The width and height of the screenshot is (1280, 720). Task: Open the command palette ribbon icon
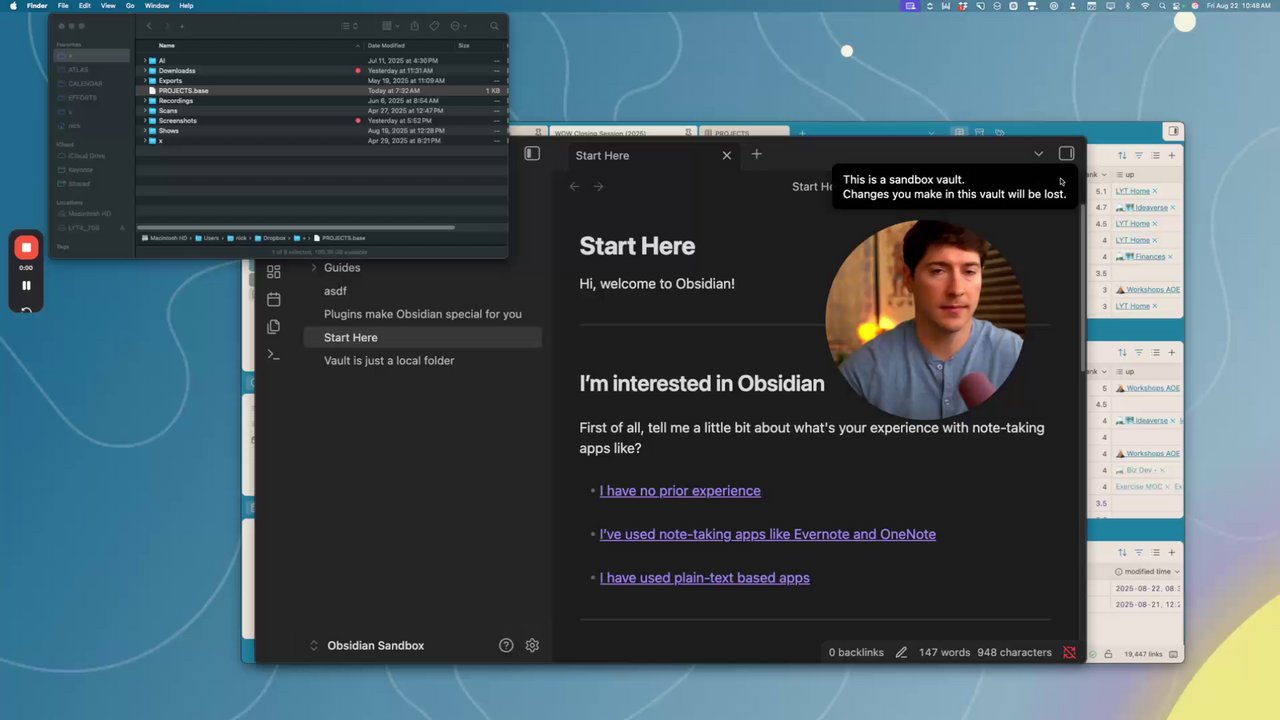tap(274, 354)
